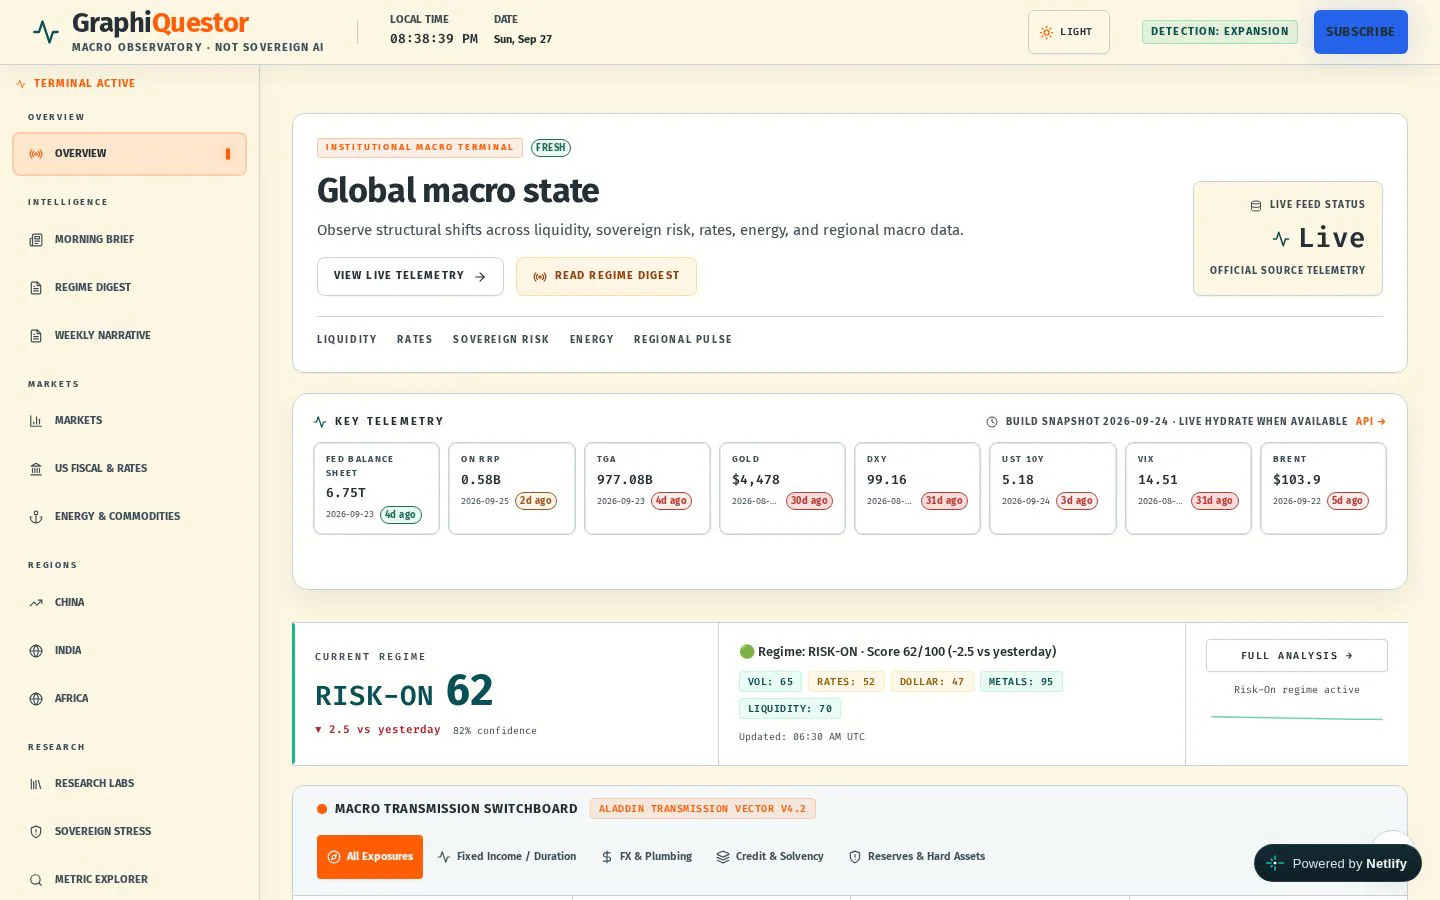Click the Metric Explorer magnifier icon
This screenshot has width=1440, height=900.
click(36, 880)
